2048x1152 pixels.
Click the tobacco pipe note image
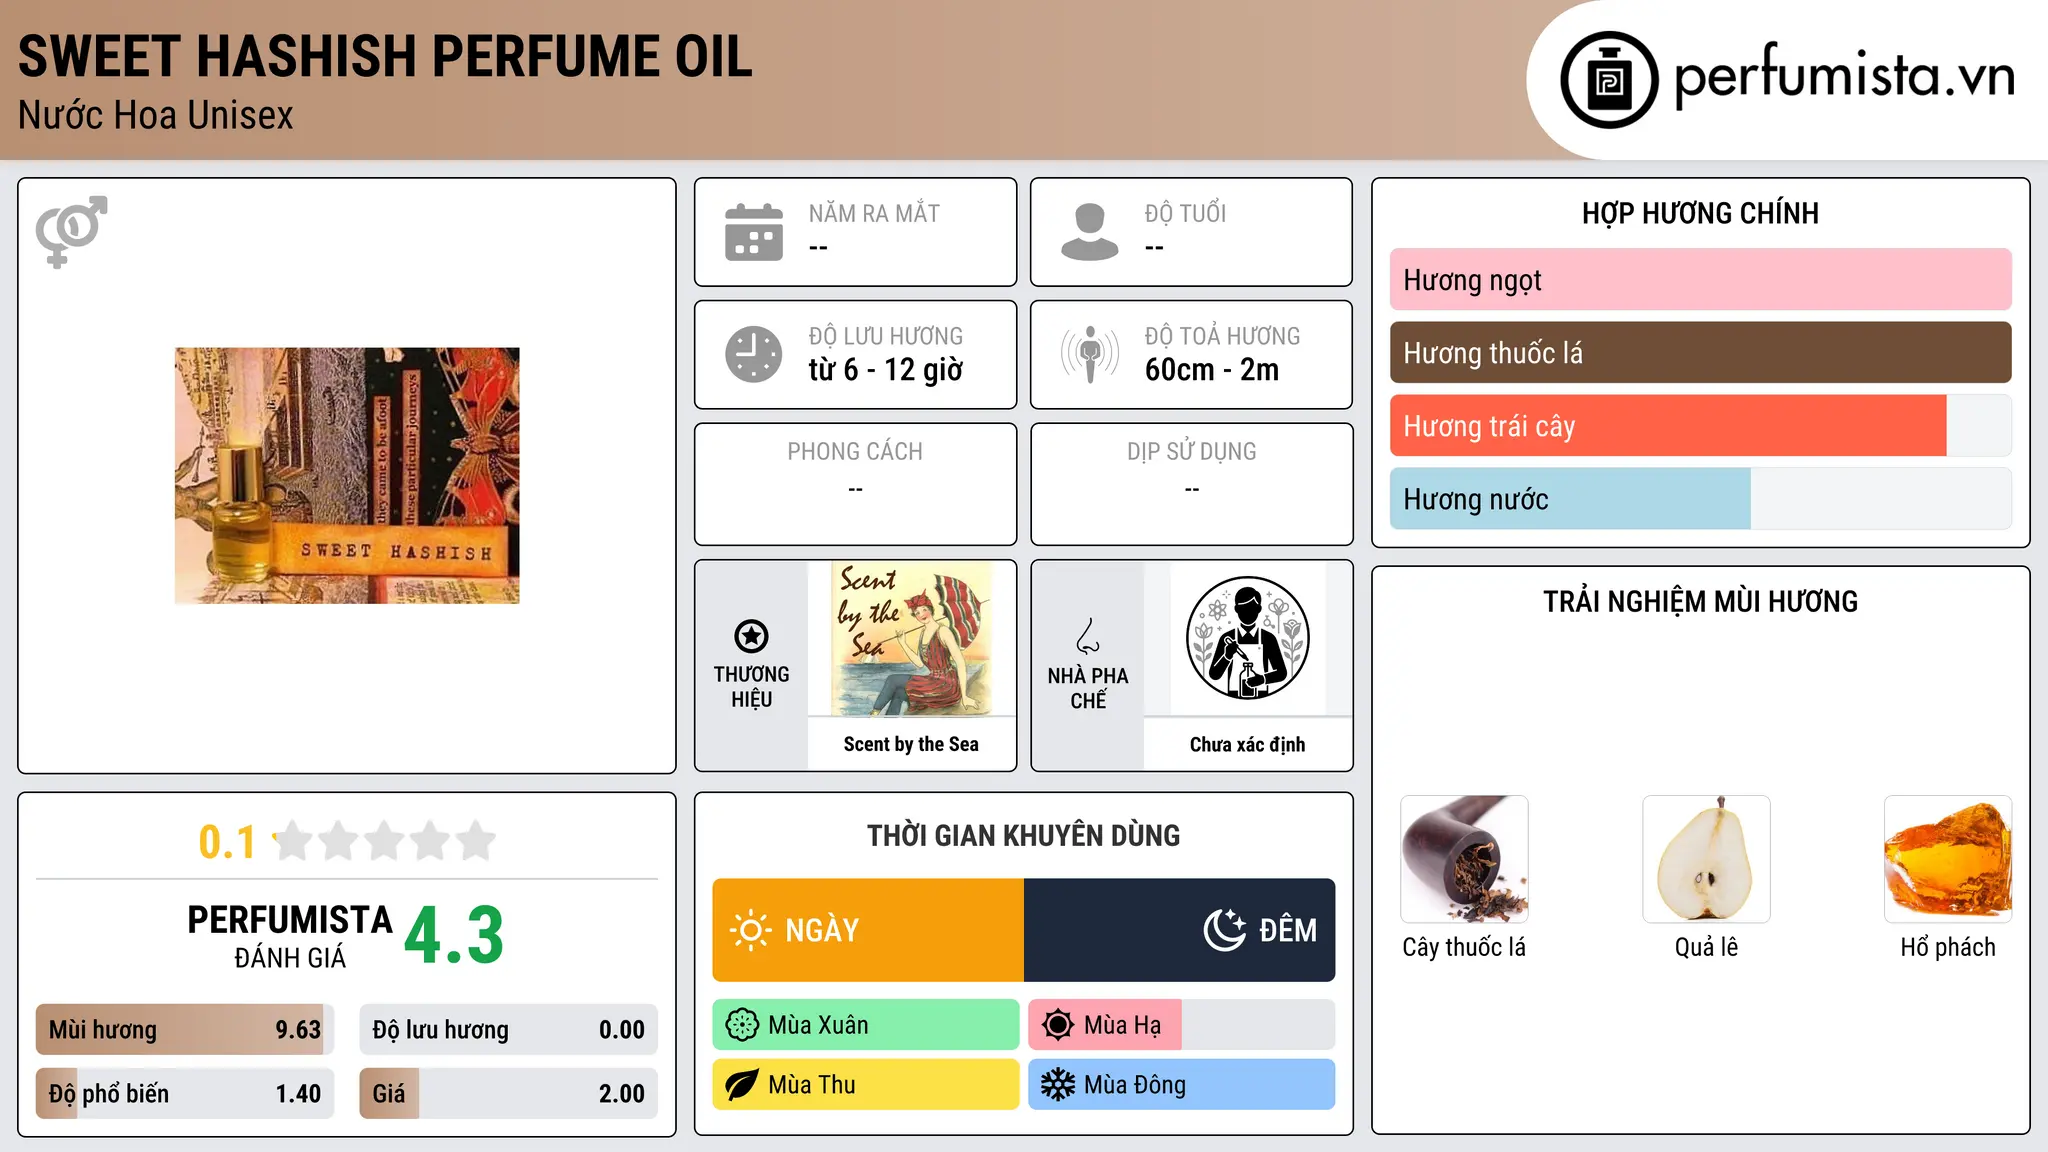point(1464,859)
